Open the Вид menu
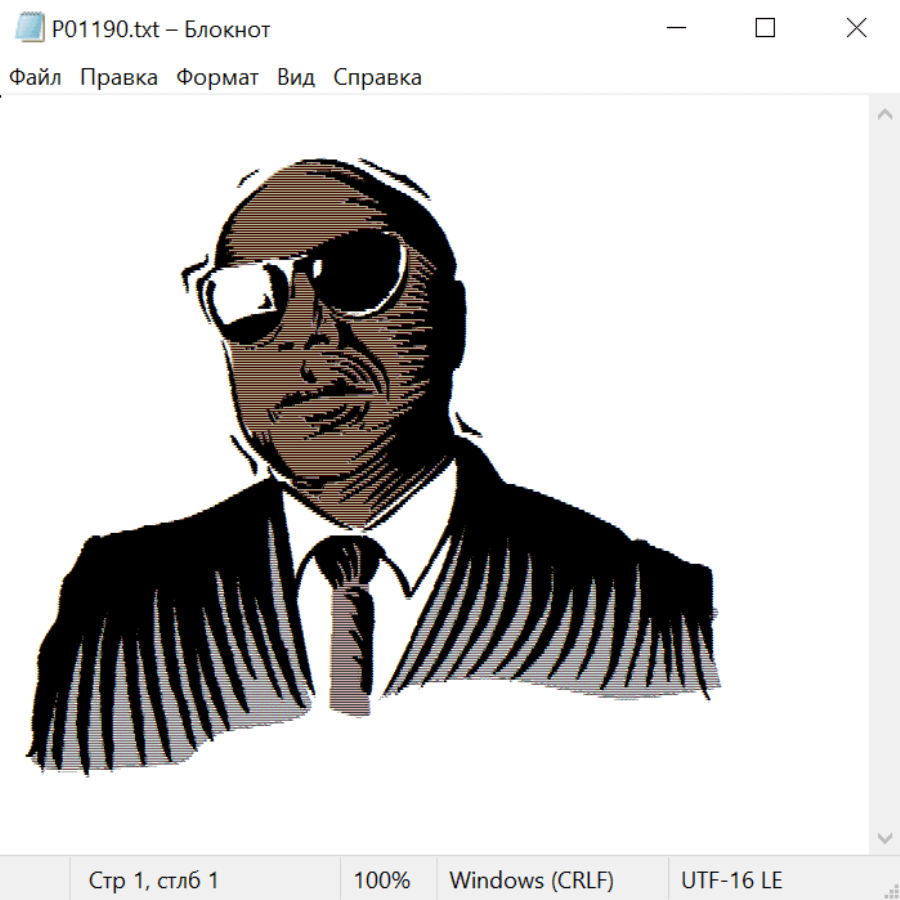Screen dimensions: 900x900 pyautogui.click(x=296, y=78)
